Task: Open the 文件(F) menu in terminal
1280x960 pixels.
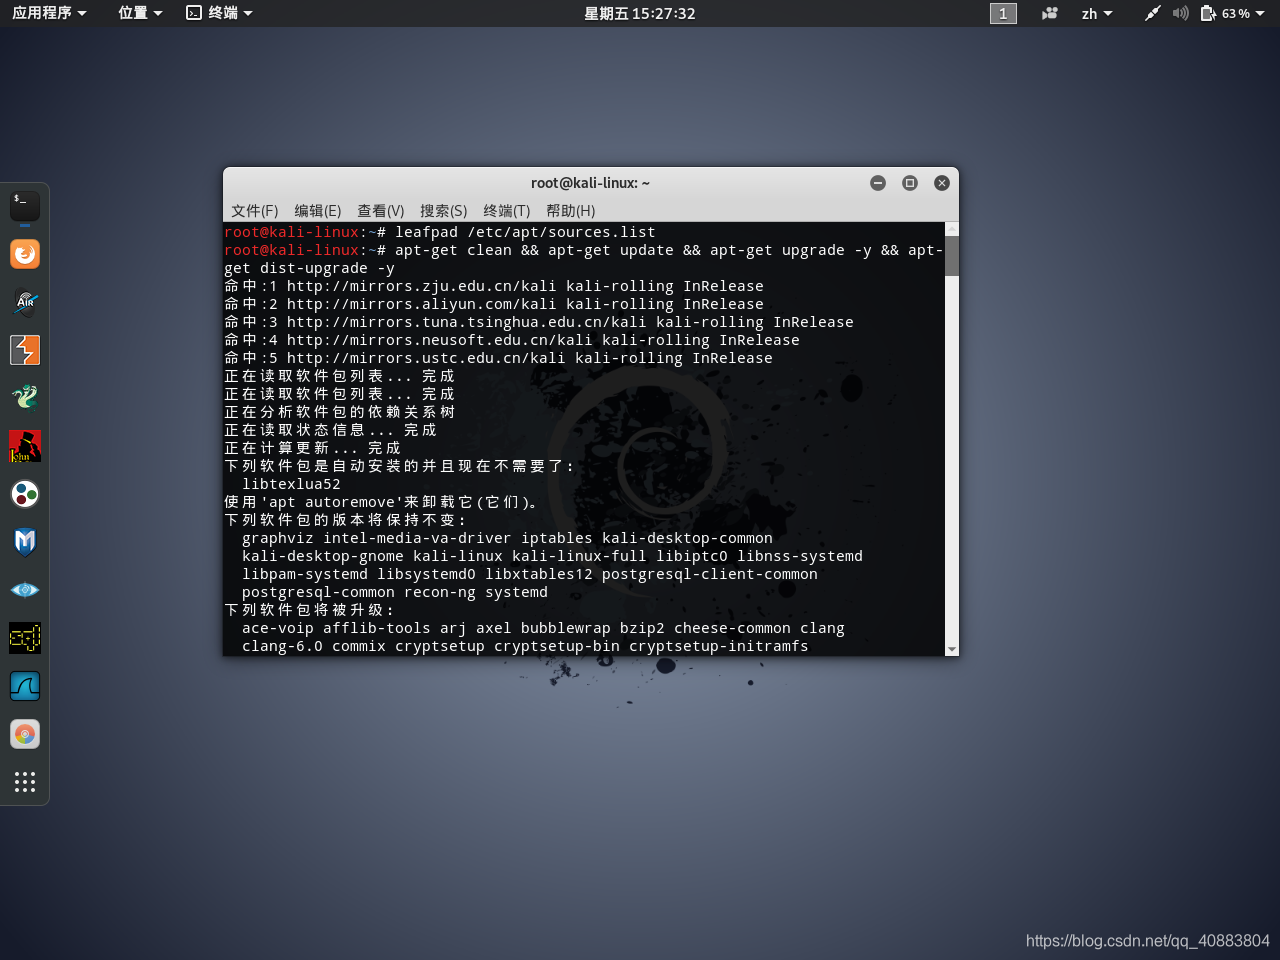Action: click(254, 211)
